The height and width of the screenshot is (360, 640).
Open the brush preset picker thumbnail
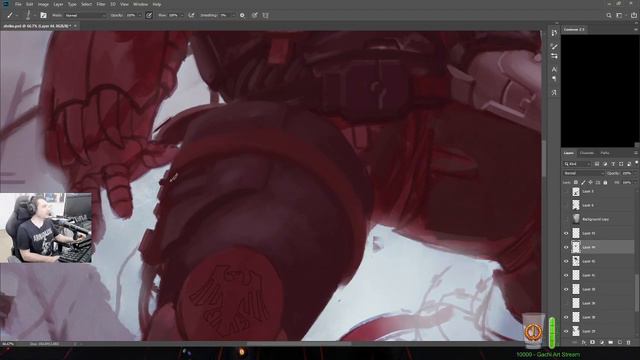tap(28, 16)
